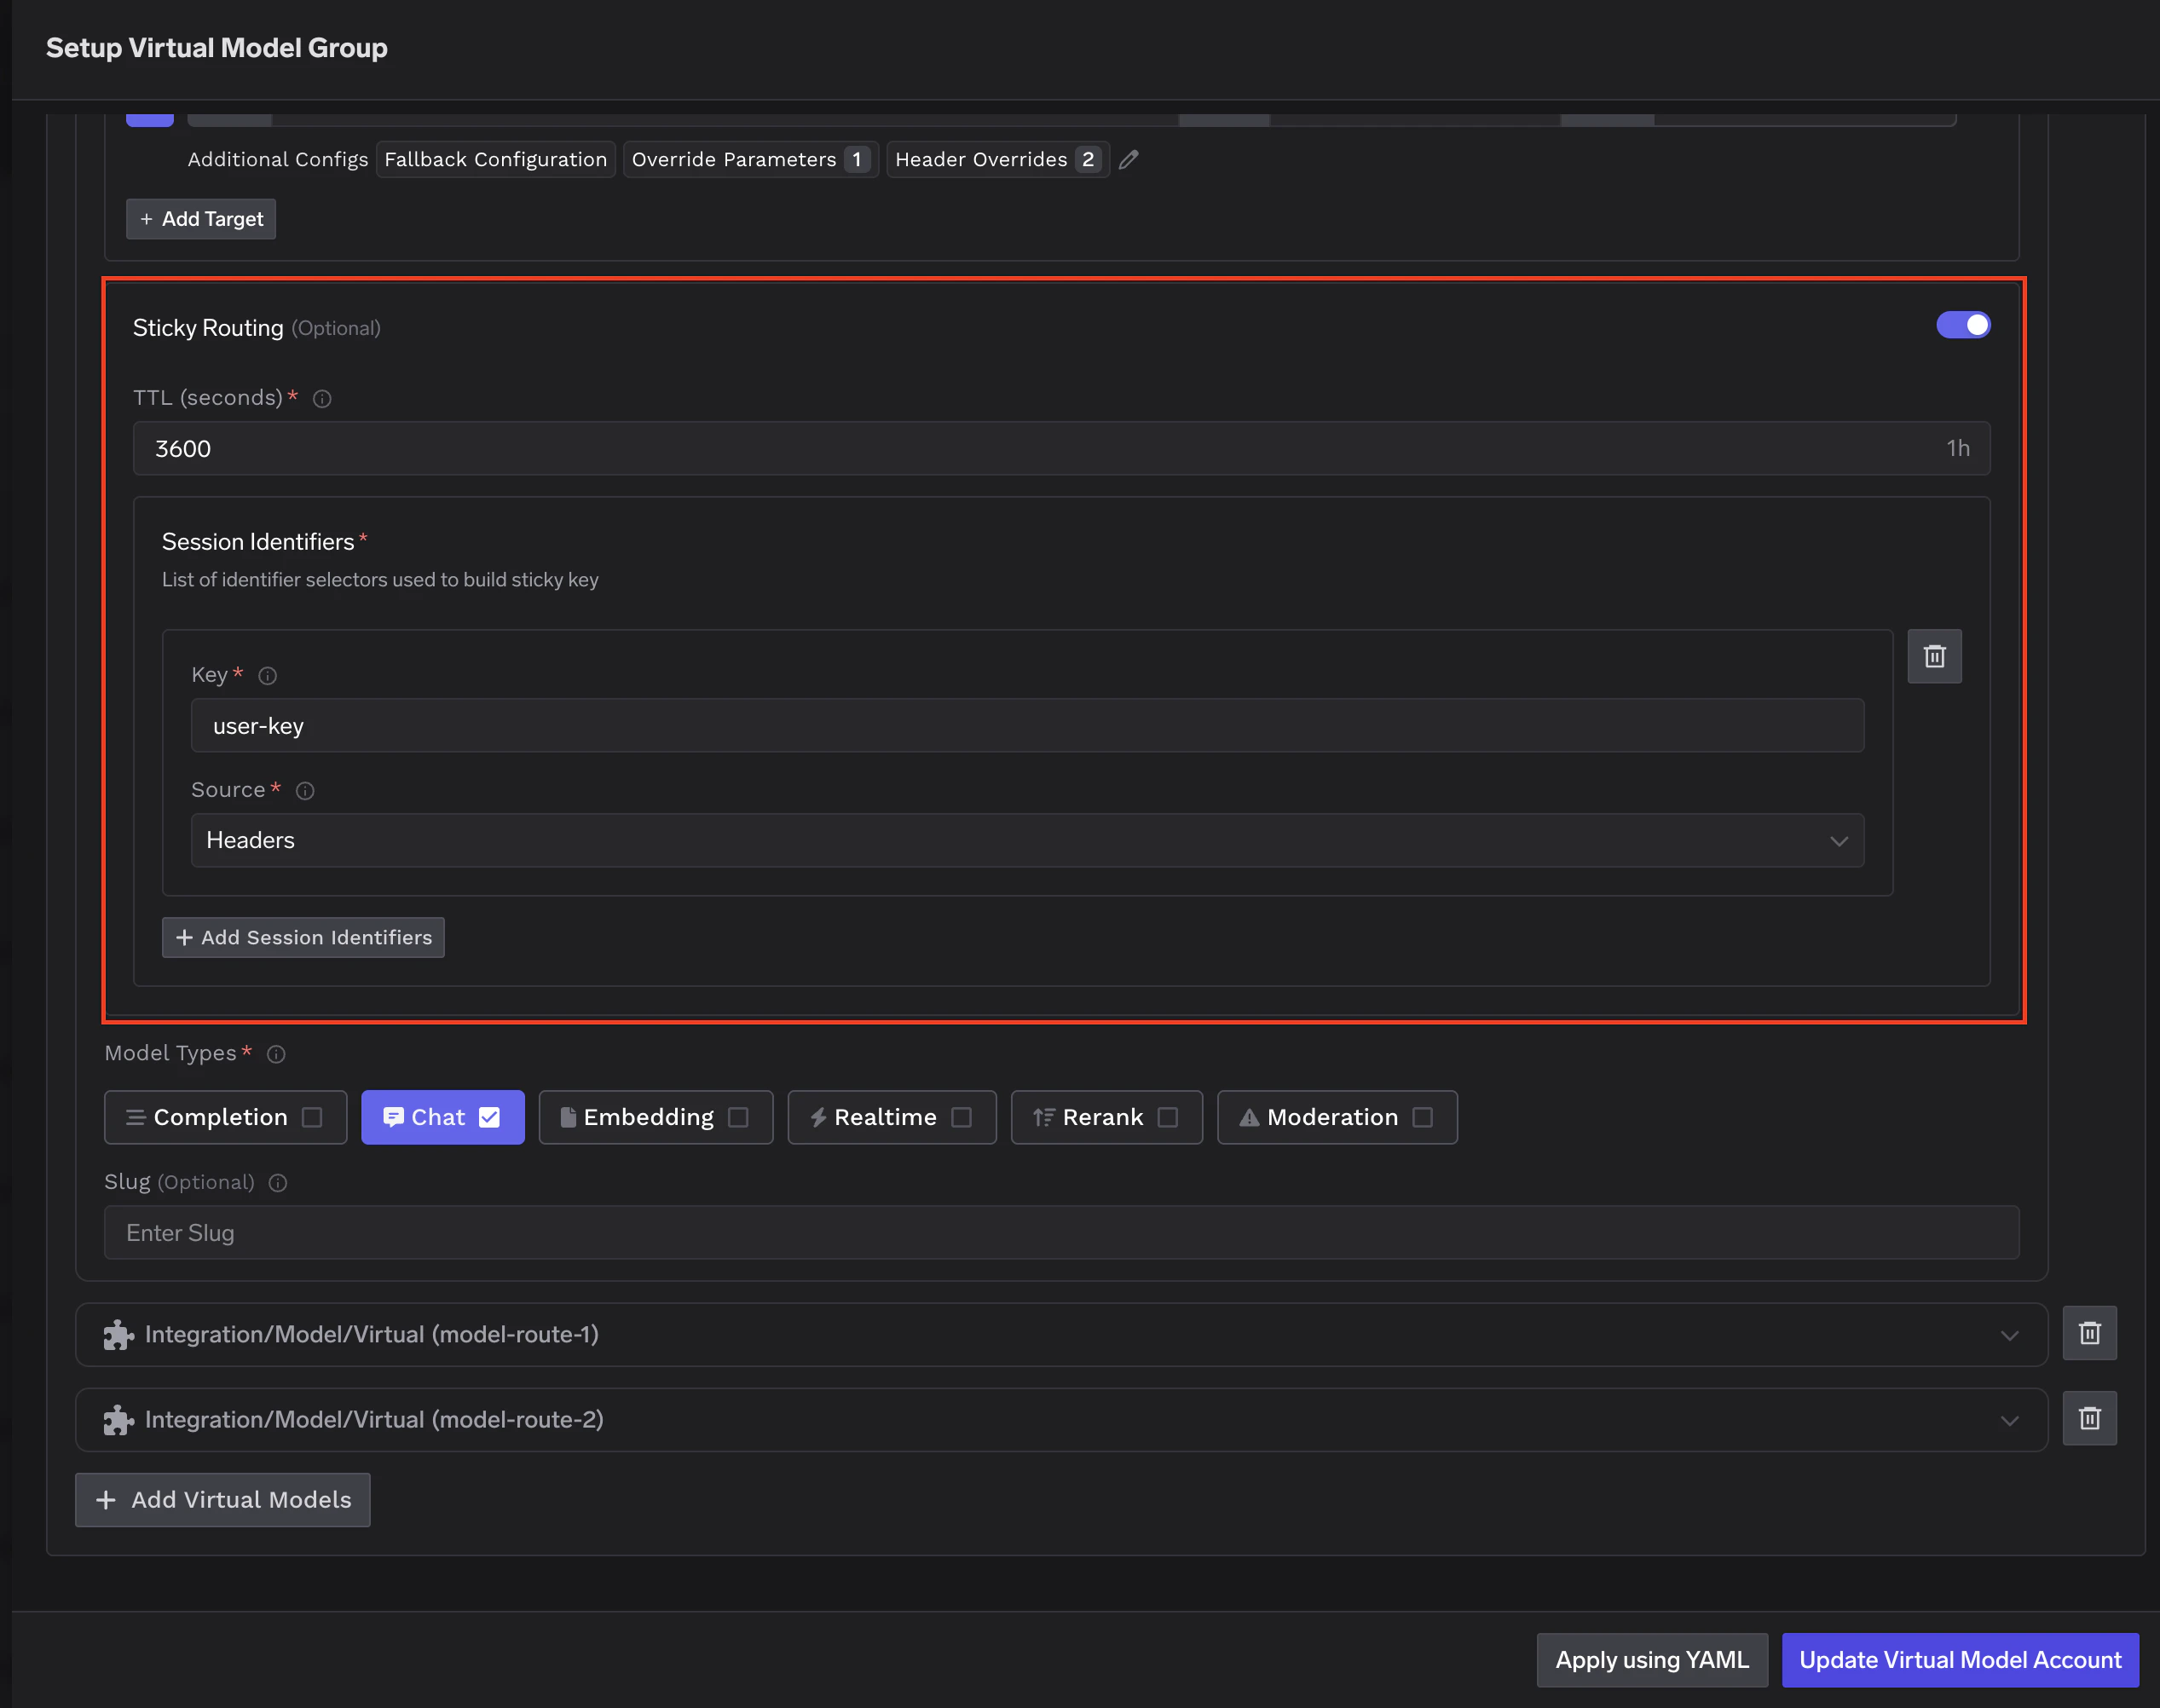Click info icon next to Slug label
Image resolution: width=2160 pixels, height=1708 pixels.
[278, 1183]
